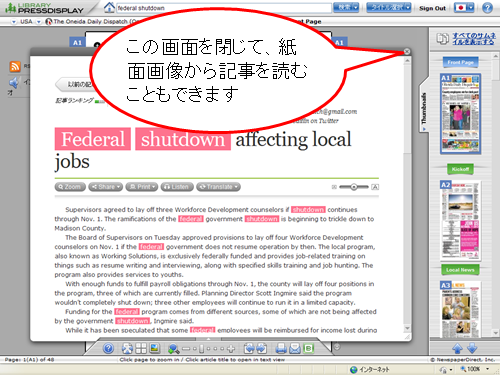Click the 'Federal shutdown affecting local jobs' headline
This screenshot has width=500, height=375.
203,149
